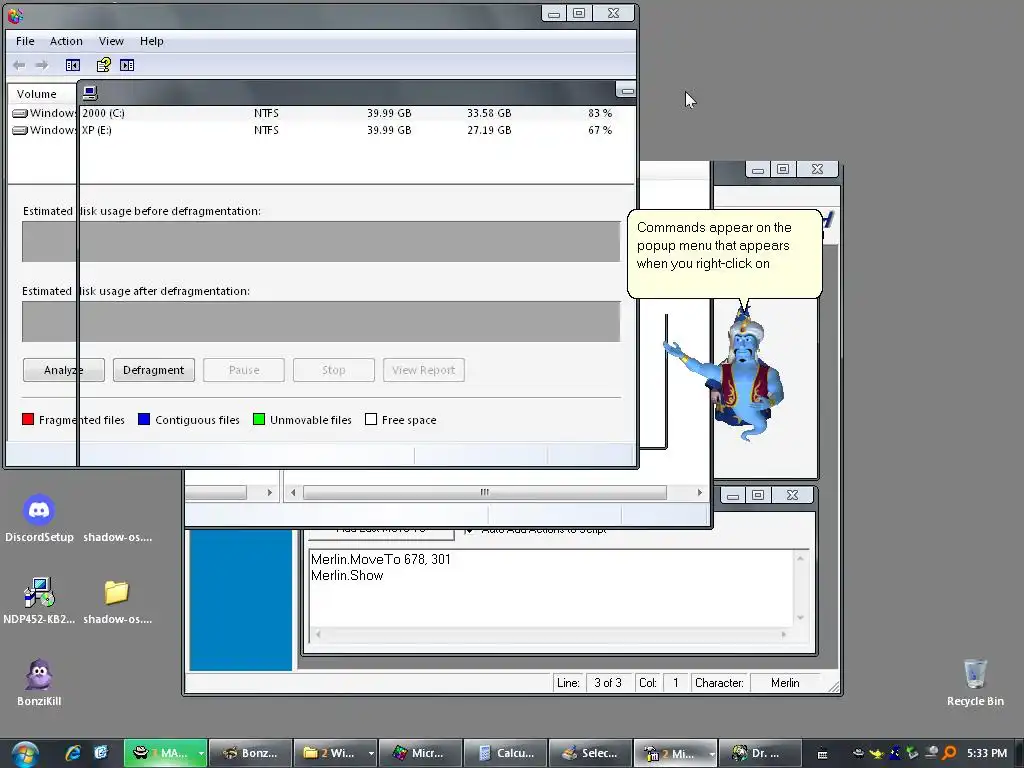Viewport: 1024px width, 768px height.
Task: Open the MA... taskbar group dropdown arrow
Action: click(x=201, y=753)
